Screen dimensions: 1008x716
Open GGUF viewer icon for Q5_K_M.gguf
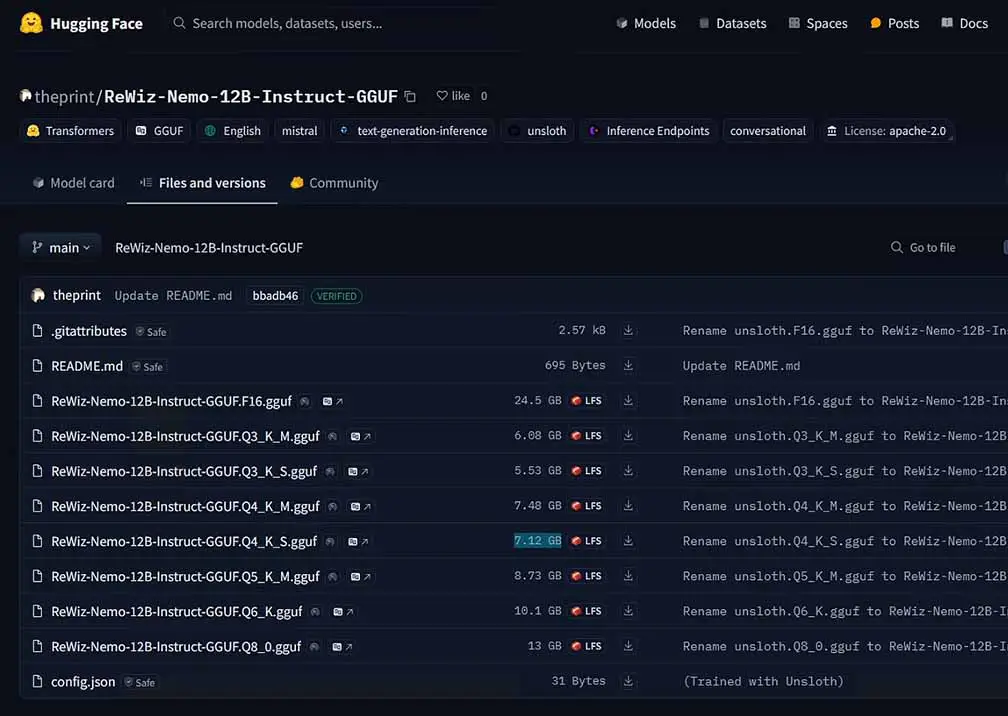tap(360, 577)
